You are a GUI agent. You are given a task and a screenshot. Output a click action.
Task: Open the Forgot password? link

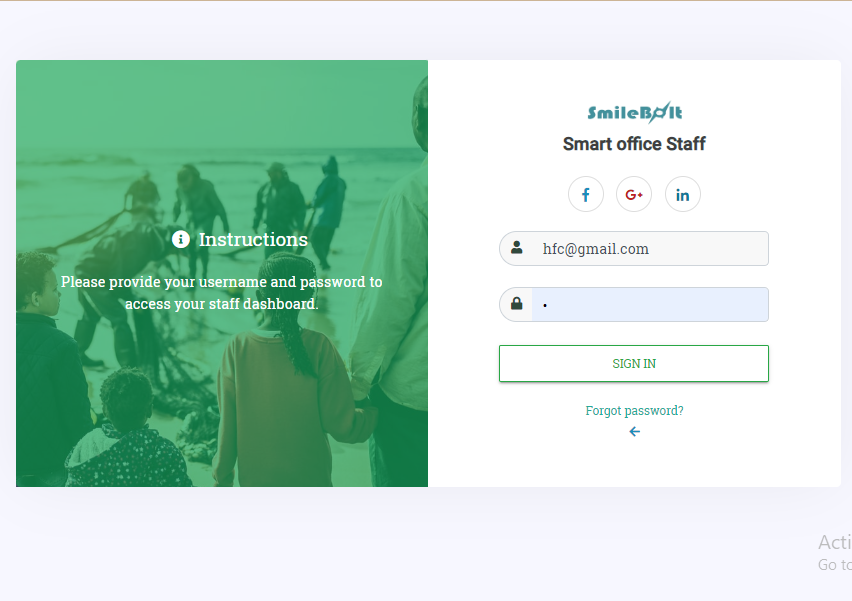coord(634,410)
